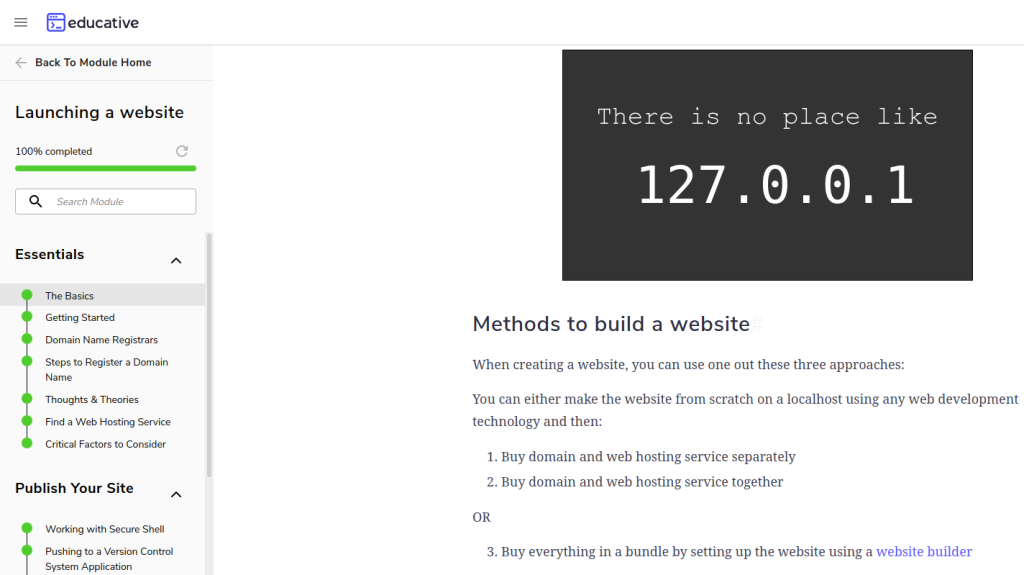The width and height of the screenshot is (1024, 575).
Task: Click the green dot beside Working with Secure Shell
Action: coord(27,528)
